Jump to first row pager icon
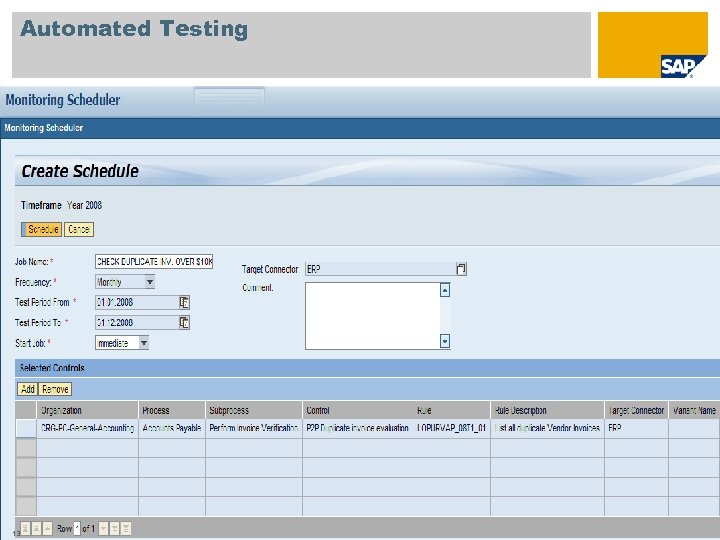The width and height of the screenshot is (720, 540). pos(25,529)
